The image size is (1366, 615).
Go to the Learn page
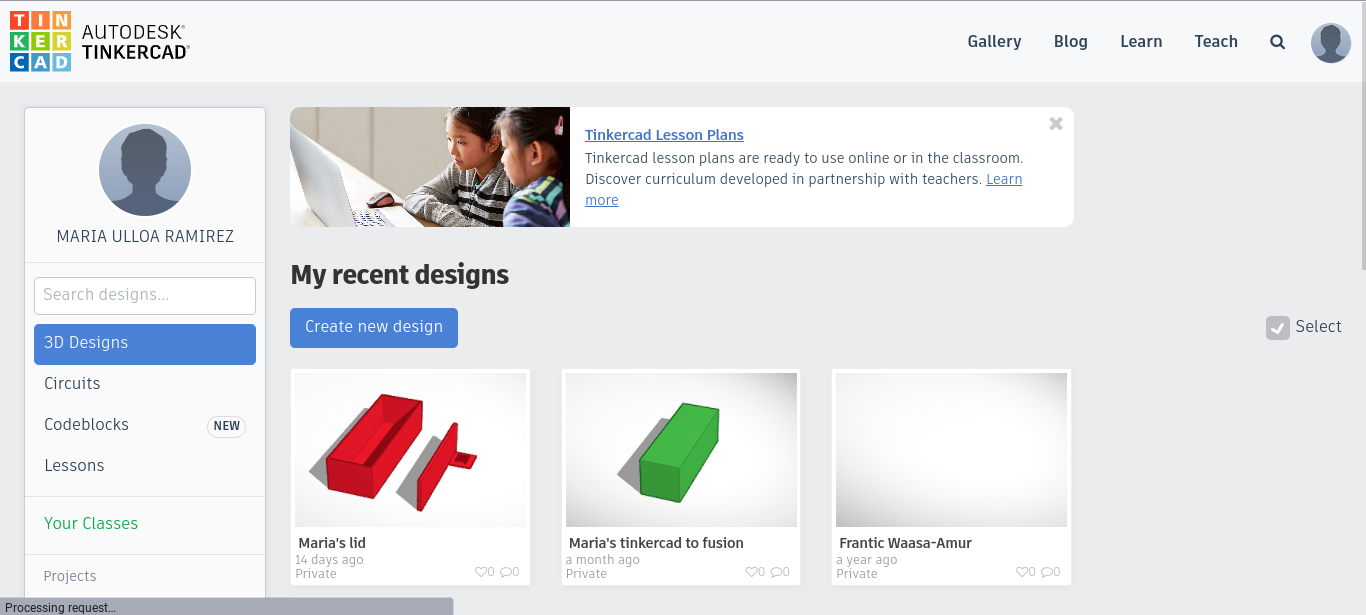[x=1141, y=42]
